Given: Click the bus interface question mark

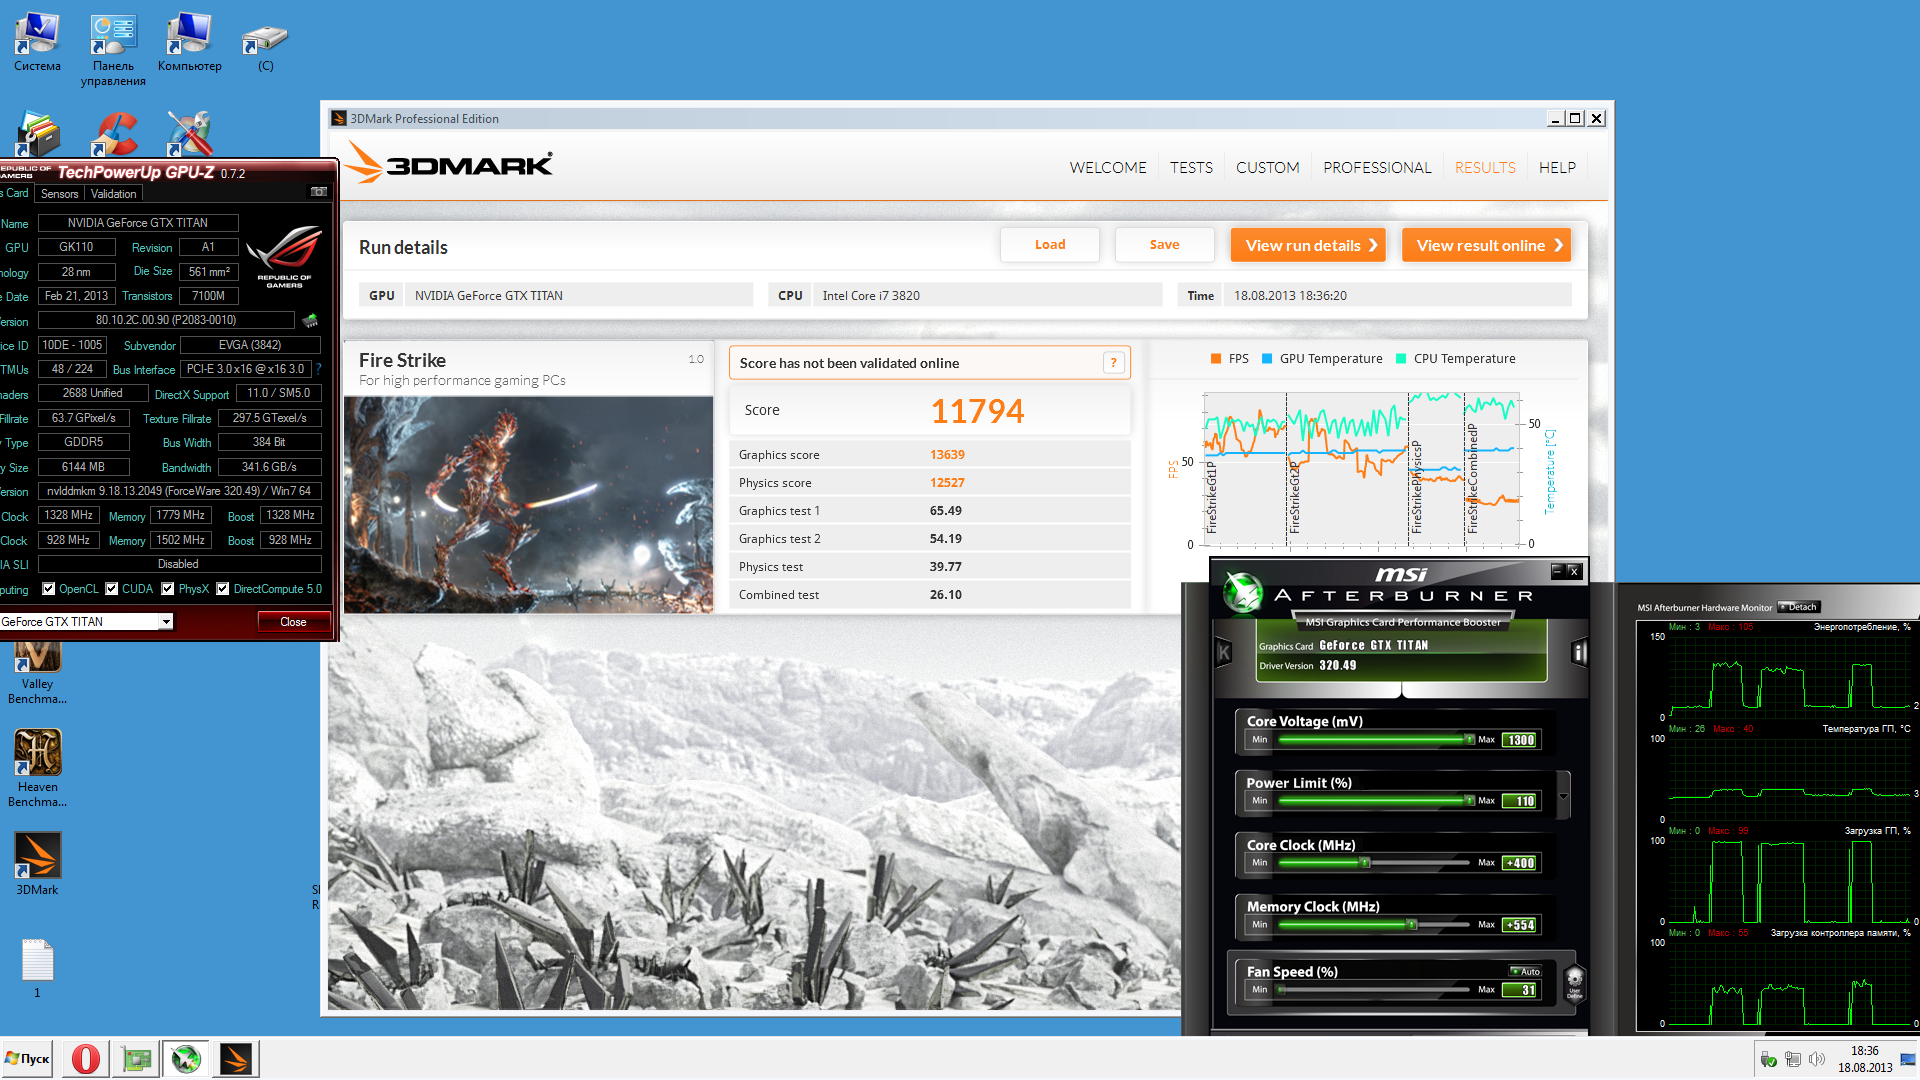Looking at the screenshot, I should click(318, 369).
